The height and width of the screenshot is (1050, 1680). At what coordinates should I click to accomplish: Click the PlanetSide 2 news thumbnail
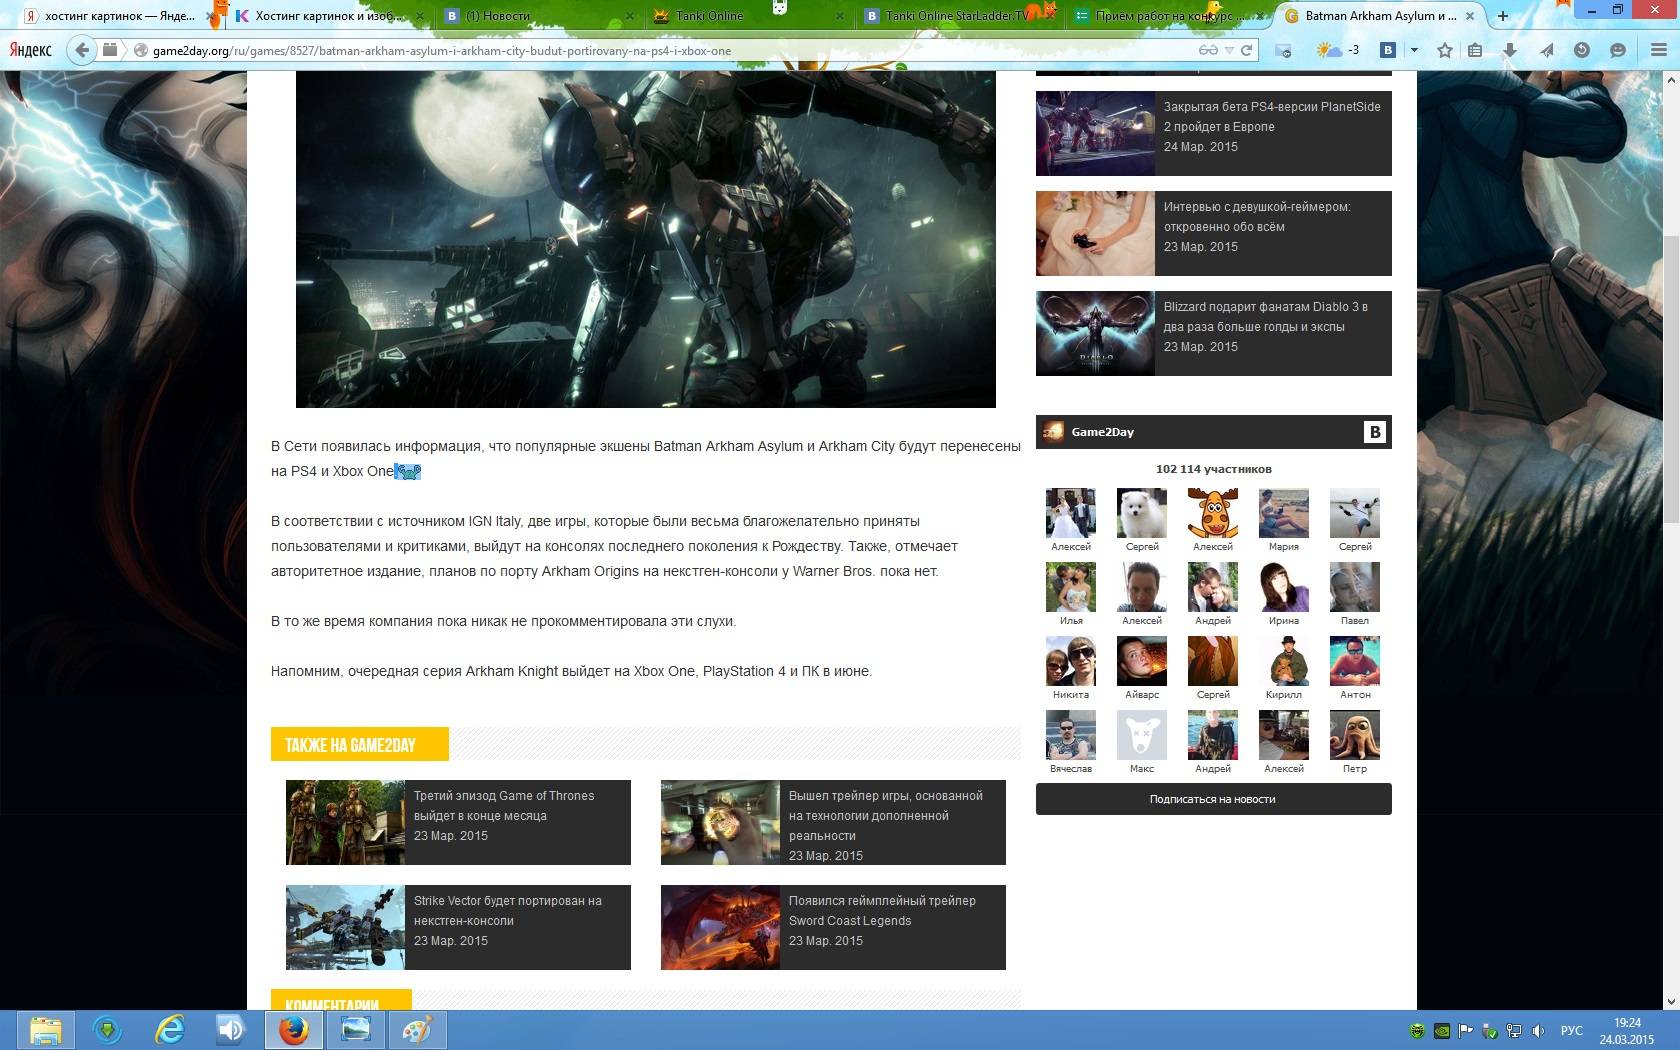[1095, 133]
